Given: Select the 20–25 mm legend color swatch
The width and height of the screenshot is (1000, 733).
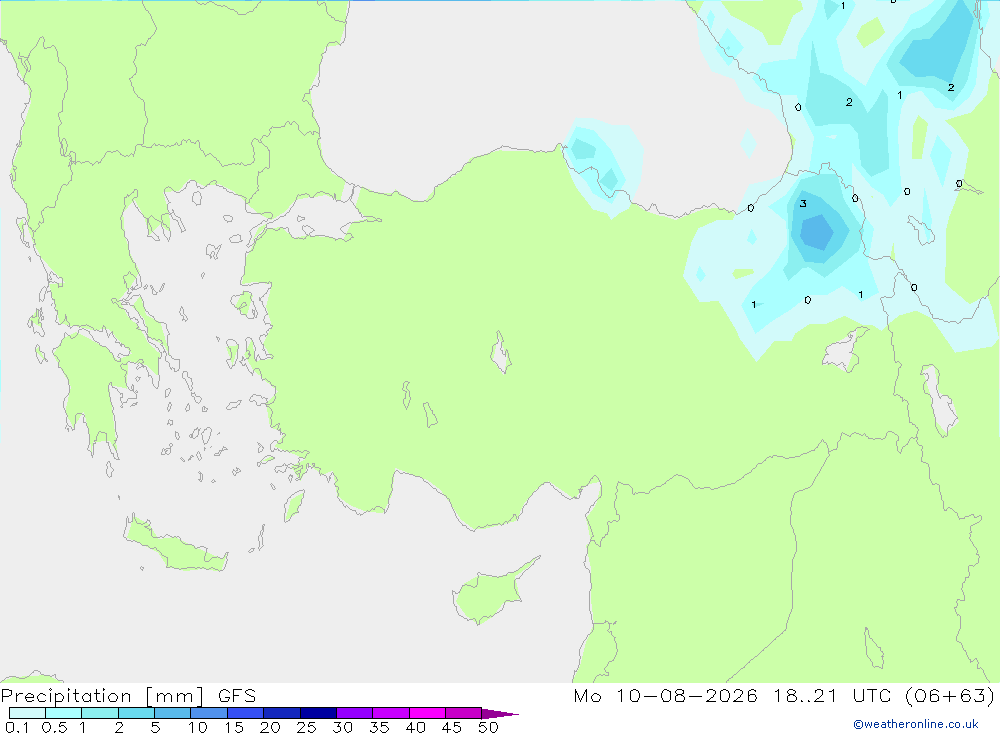Looking at the screenshot, I should point(281,713).
